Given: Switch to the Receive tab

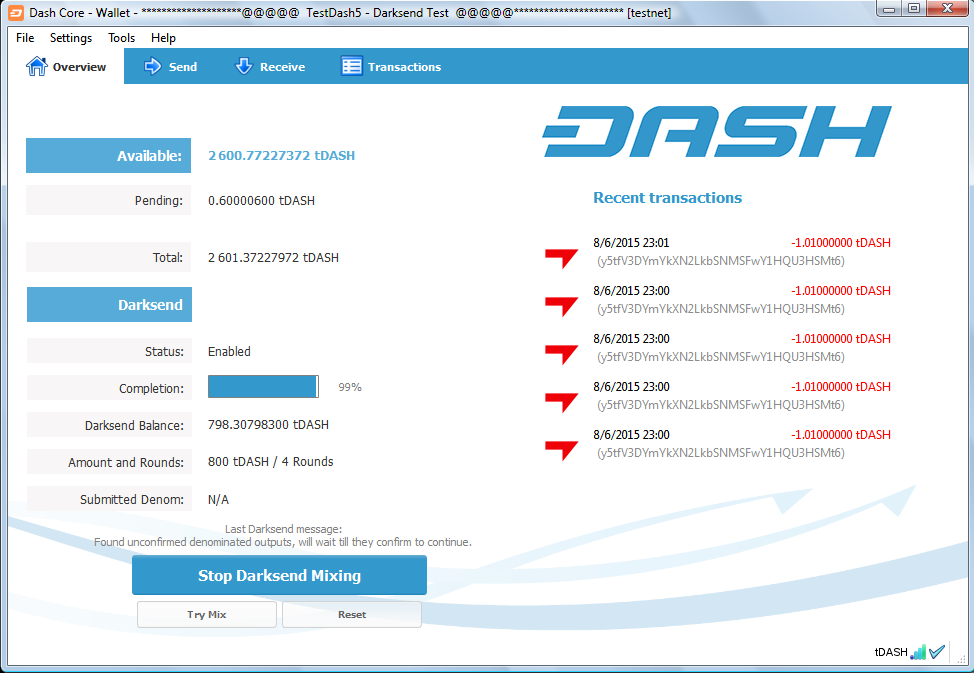Looking at the screenshot, I should [x=270, y=66].
